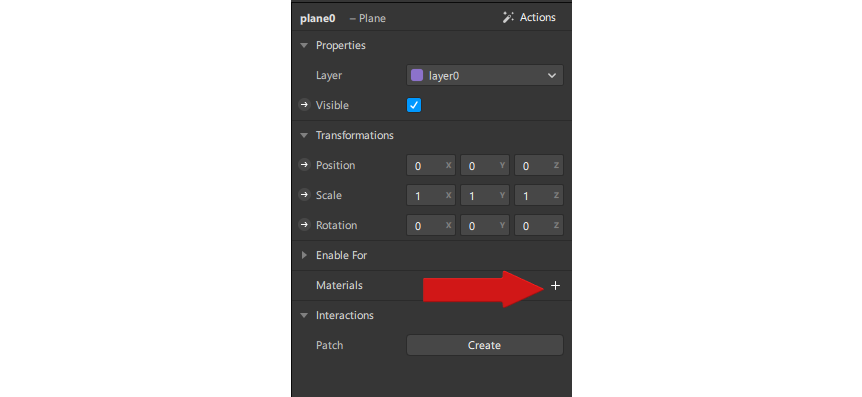Create a Patch with the Create button
The image size is (862, 397).
(485, 345)
